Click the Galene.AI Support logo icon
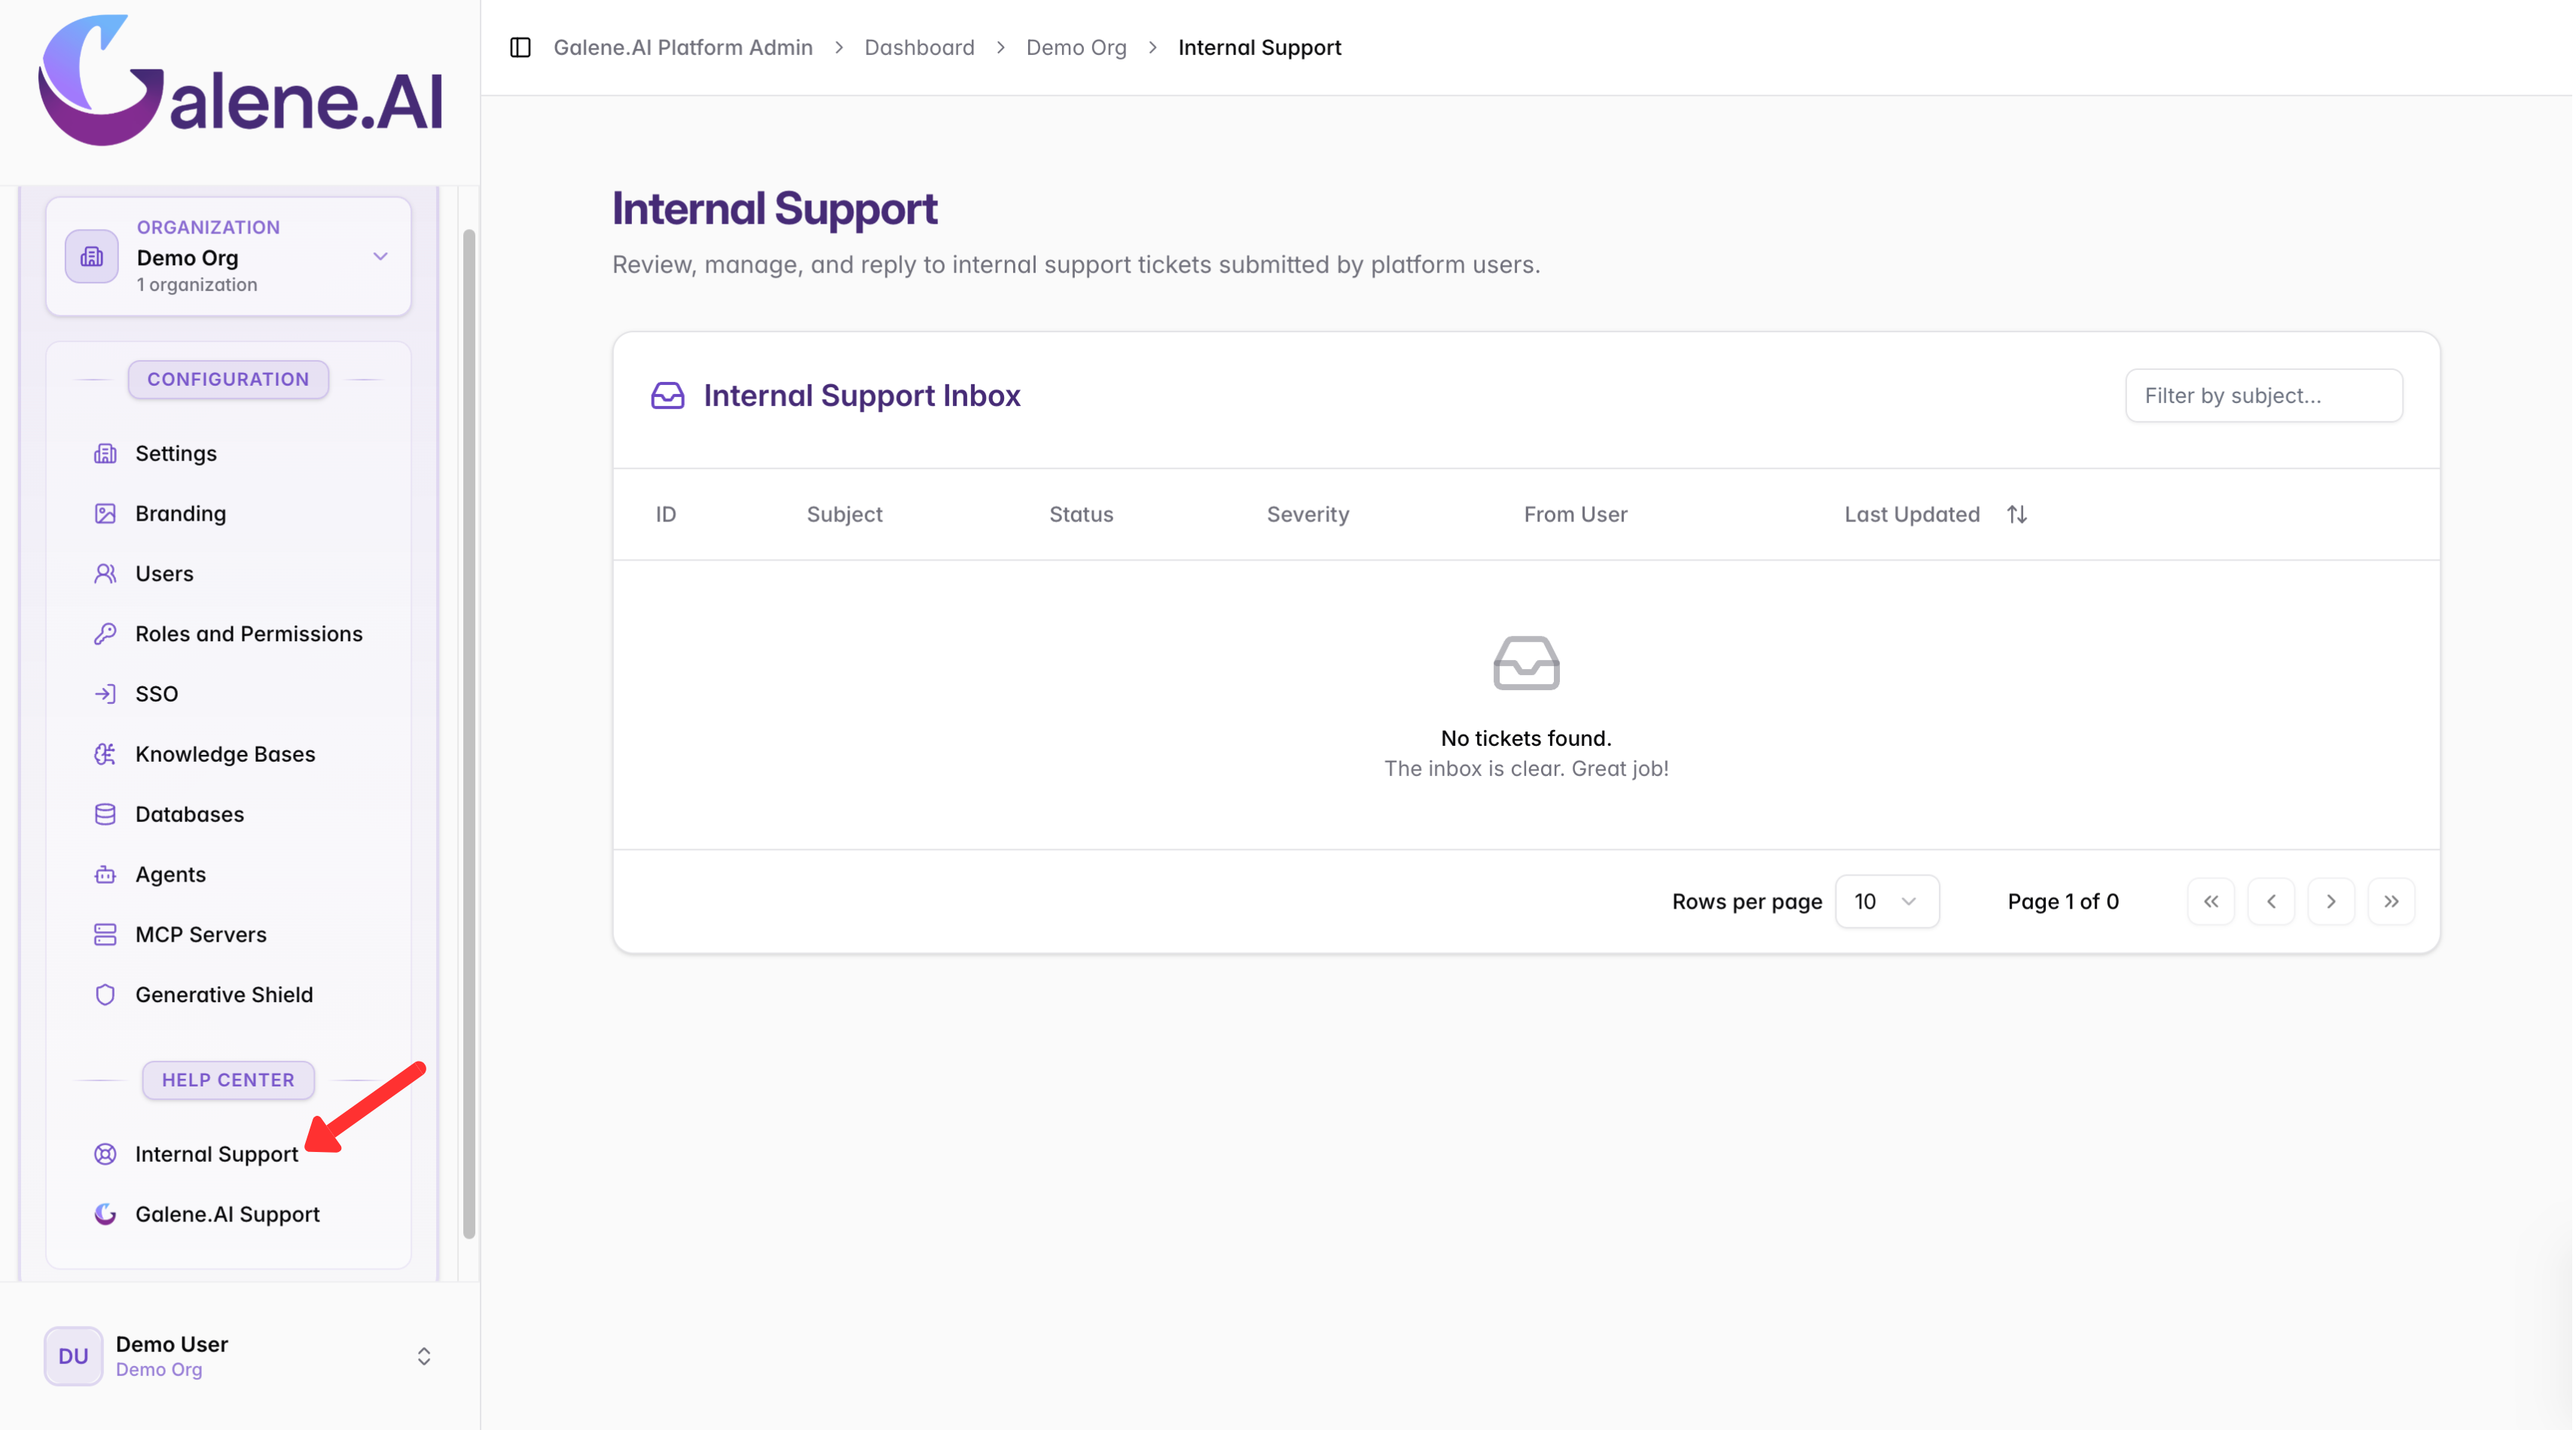2576x1430 pixels. pyautogui.click(x=105, y=1214)
